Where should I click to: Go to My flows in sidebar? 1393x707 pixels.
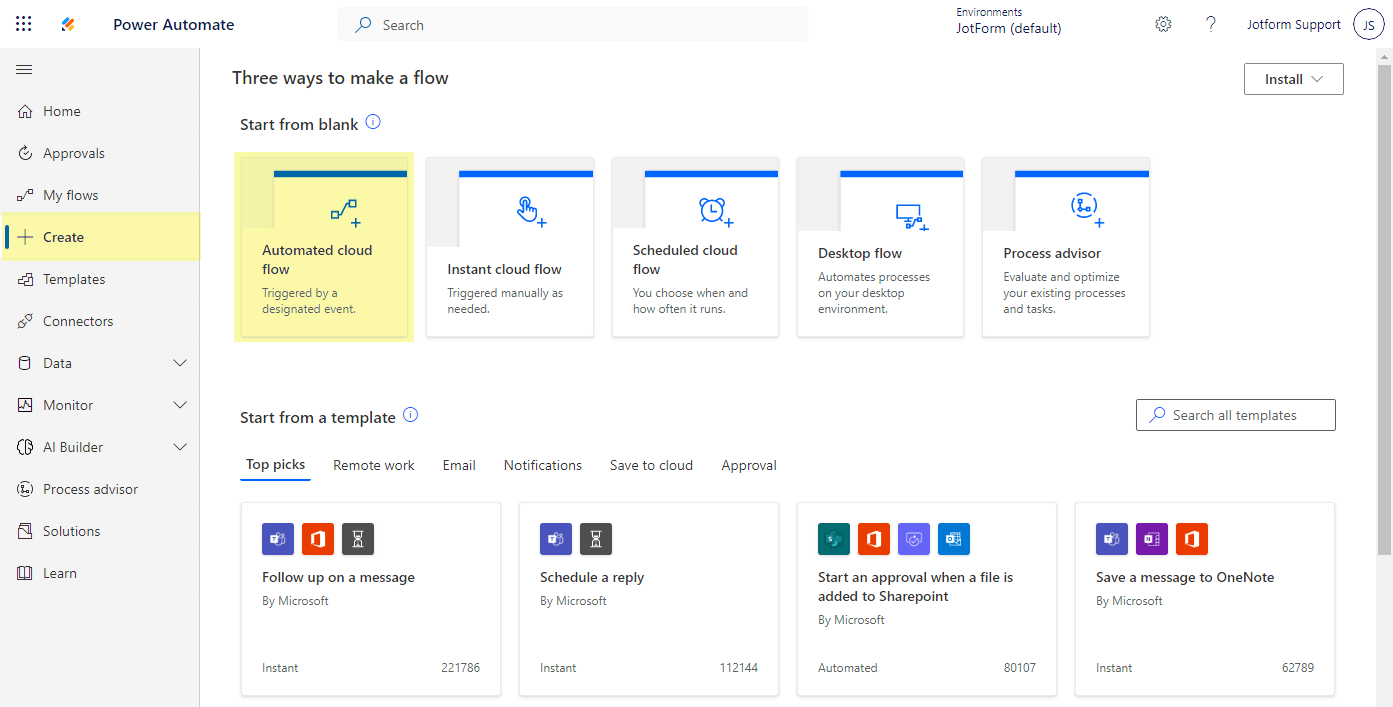70,195
